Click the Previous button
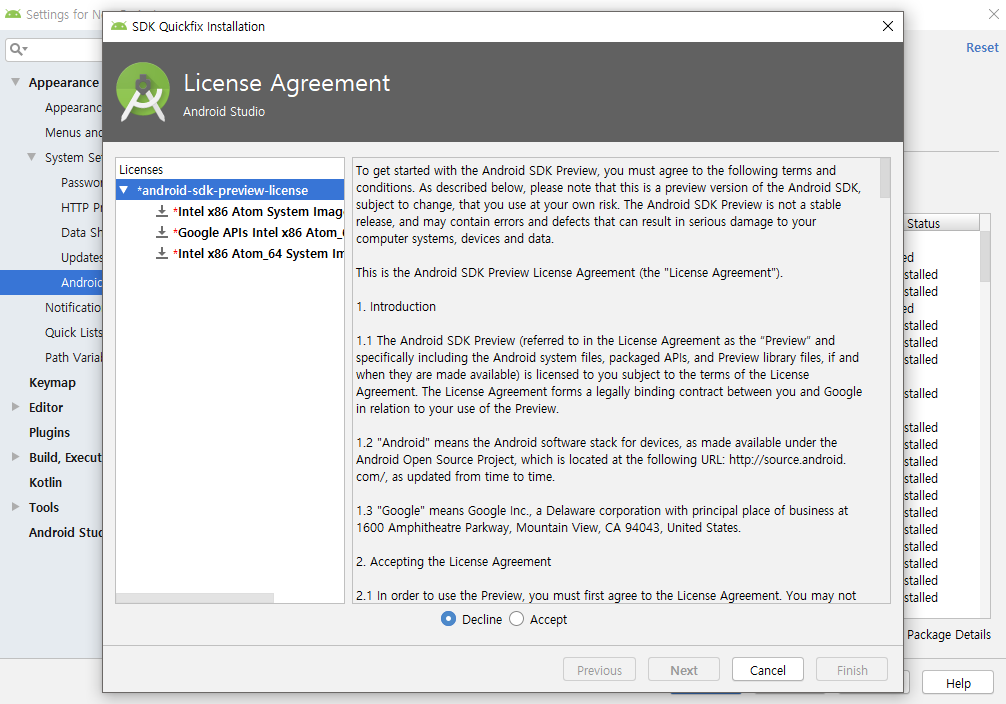 pos(599,669)
